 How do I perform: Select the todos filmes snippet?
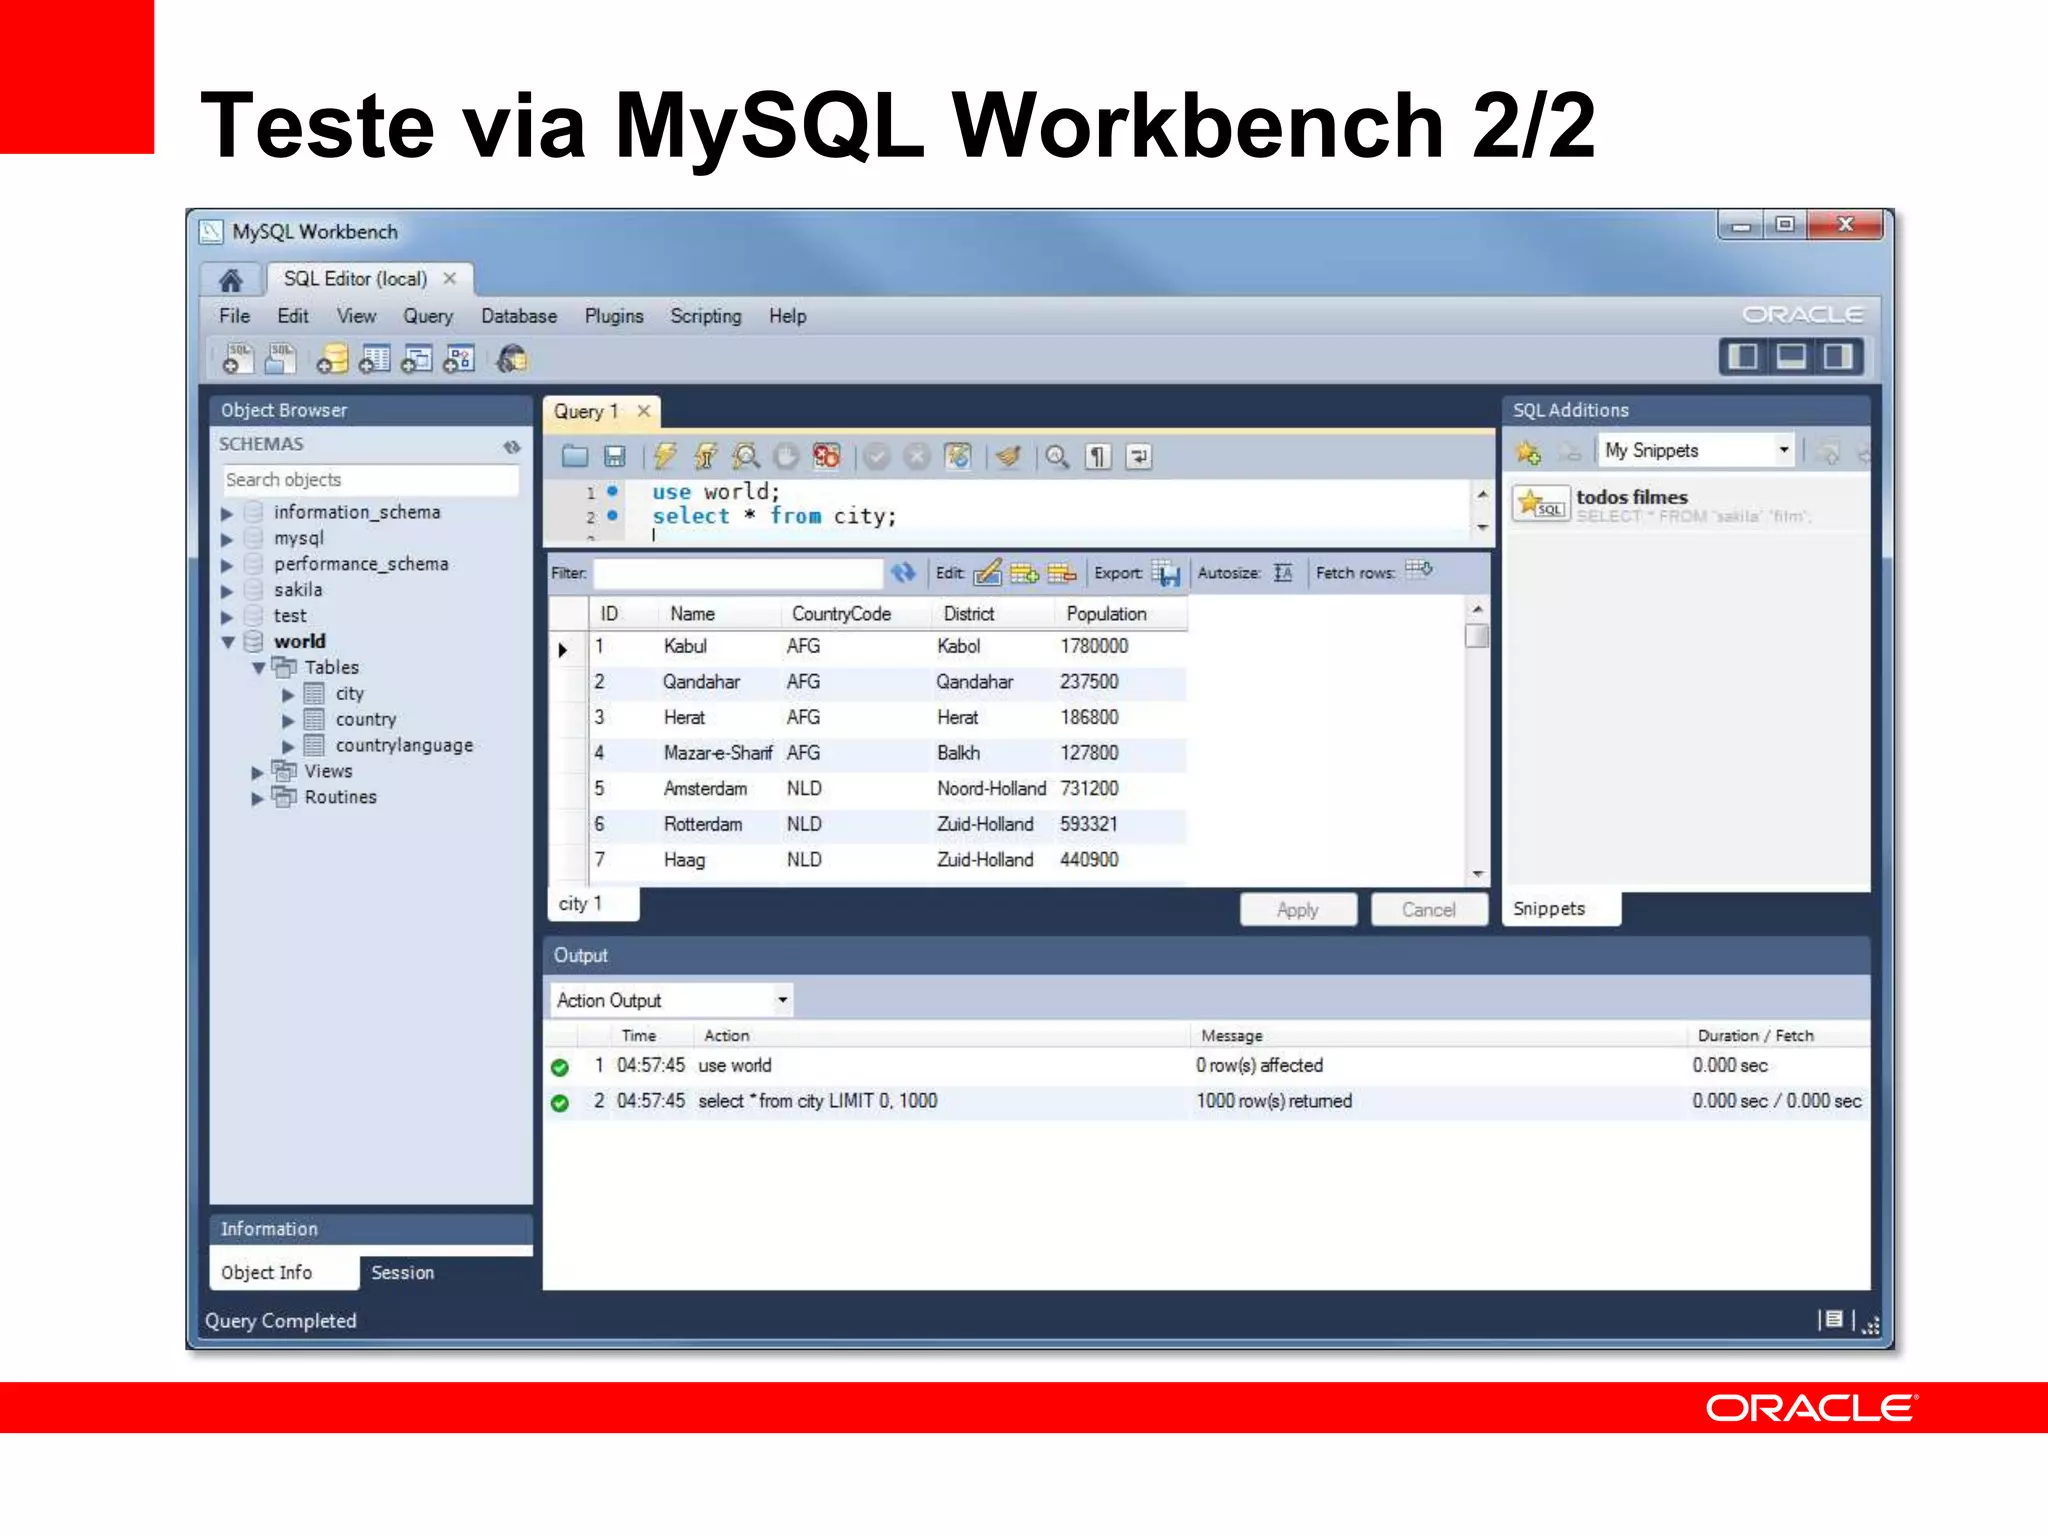(x=1685, y=505)
